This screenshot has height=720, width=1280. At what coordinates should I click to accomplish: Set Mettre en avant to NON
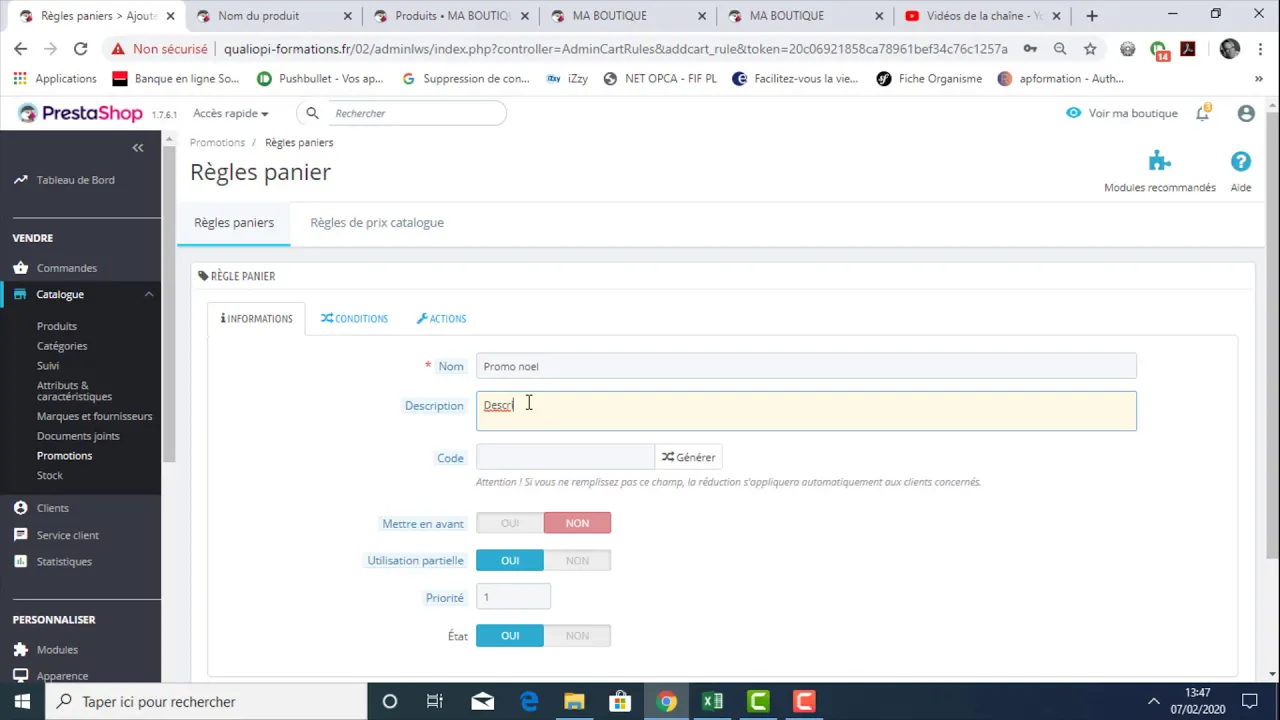click(577, 523)
